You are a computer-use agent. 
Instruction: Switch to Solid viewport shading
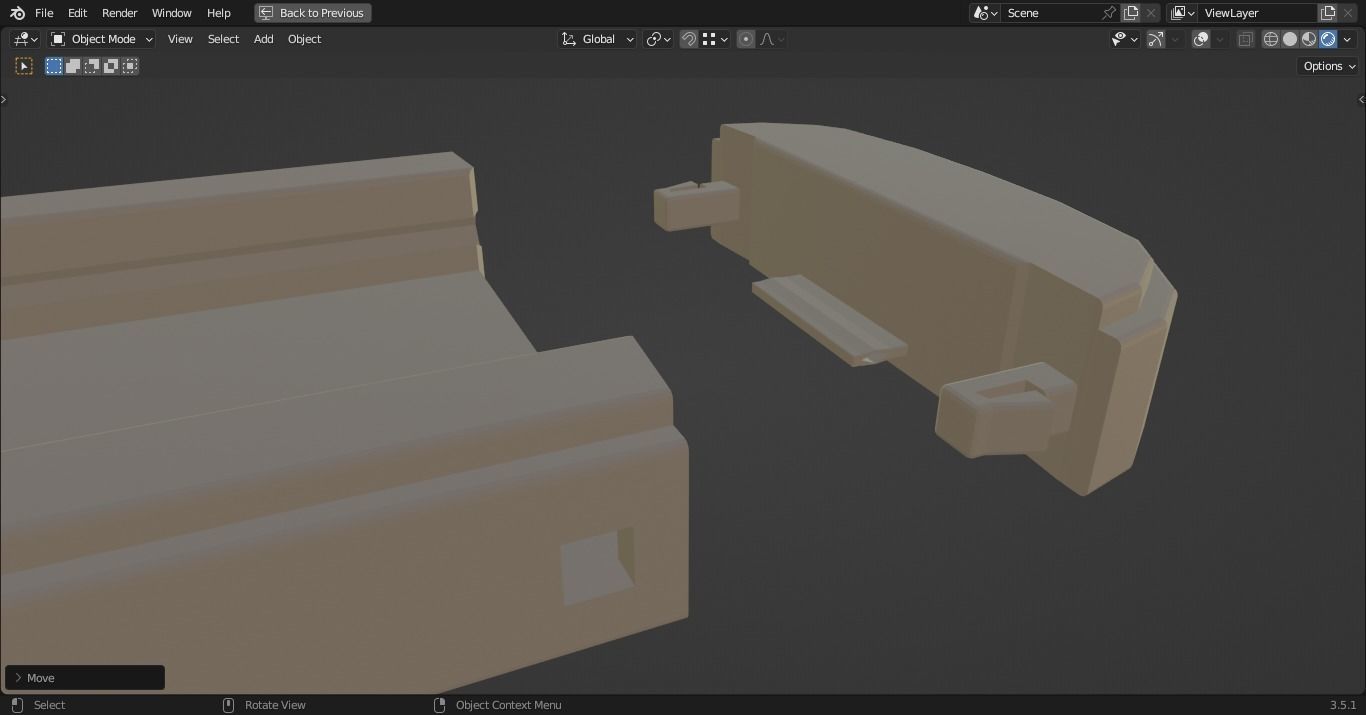[x=1290, y=39]
